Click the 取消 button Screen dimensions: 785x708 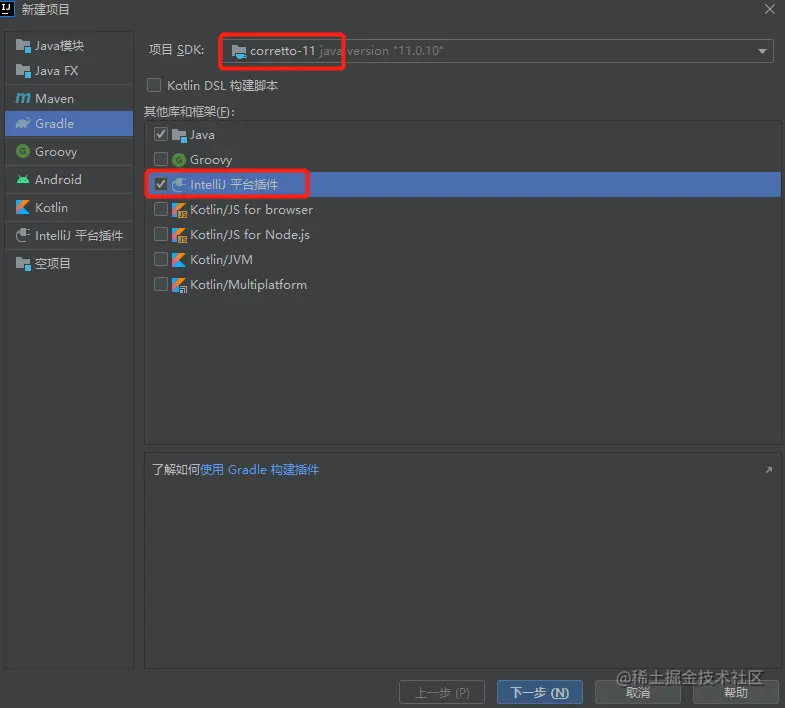[638, 692]
